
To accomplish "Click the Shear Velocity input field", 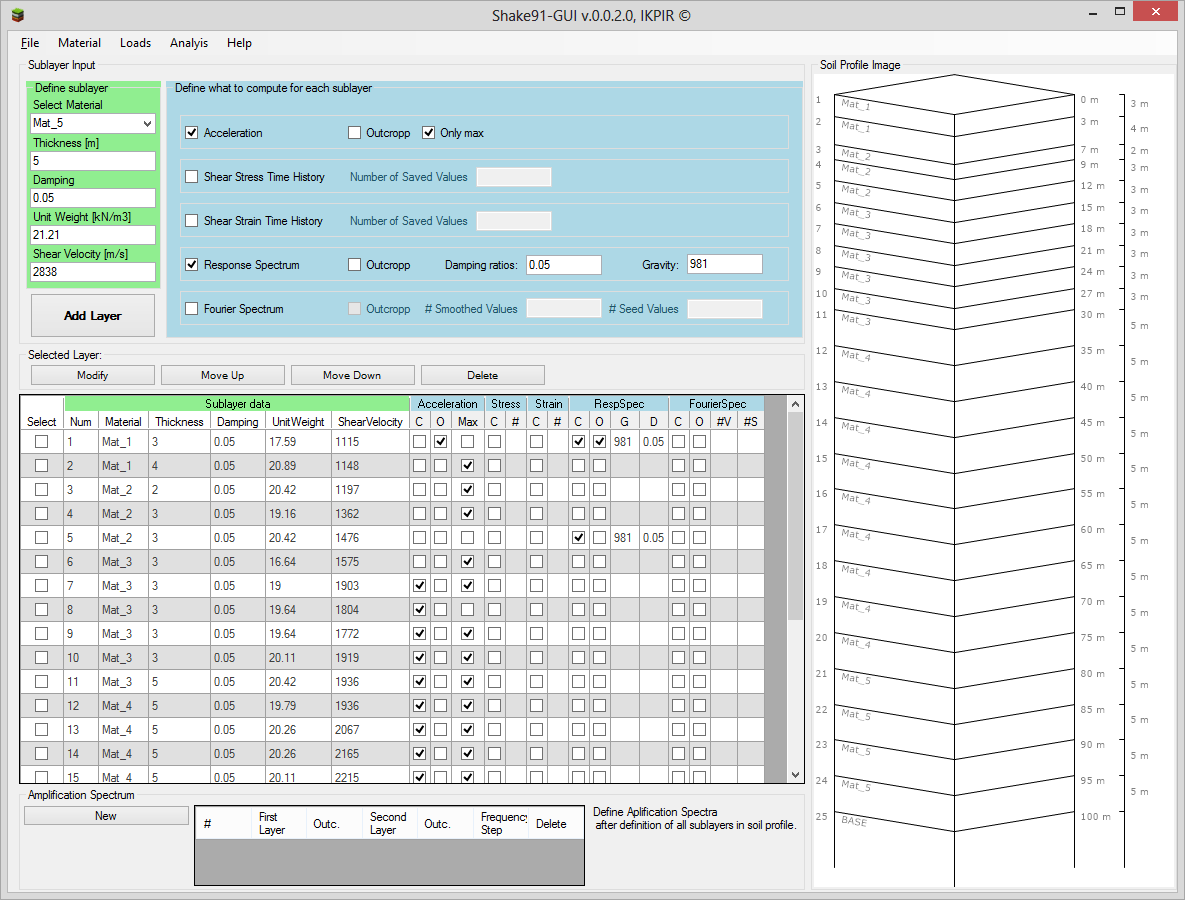I will point(93,271).
